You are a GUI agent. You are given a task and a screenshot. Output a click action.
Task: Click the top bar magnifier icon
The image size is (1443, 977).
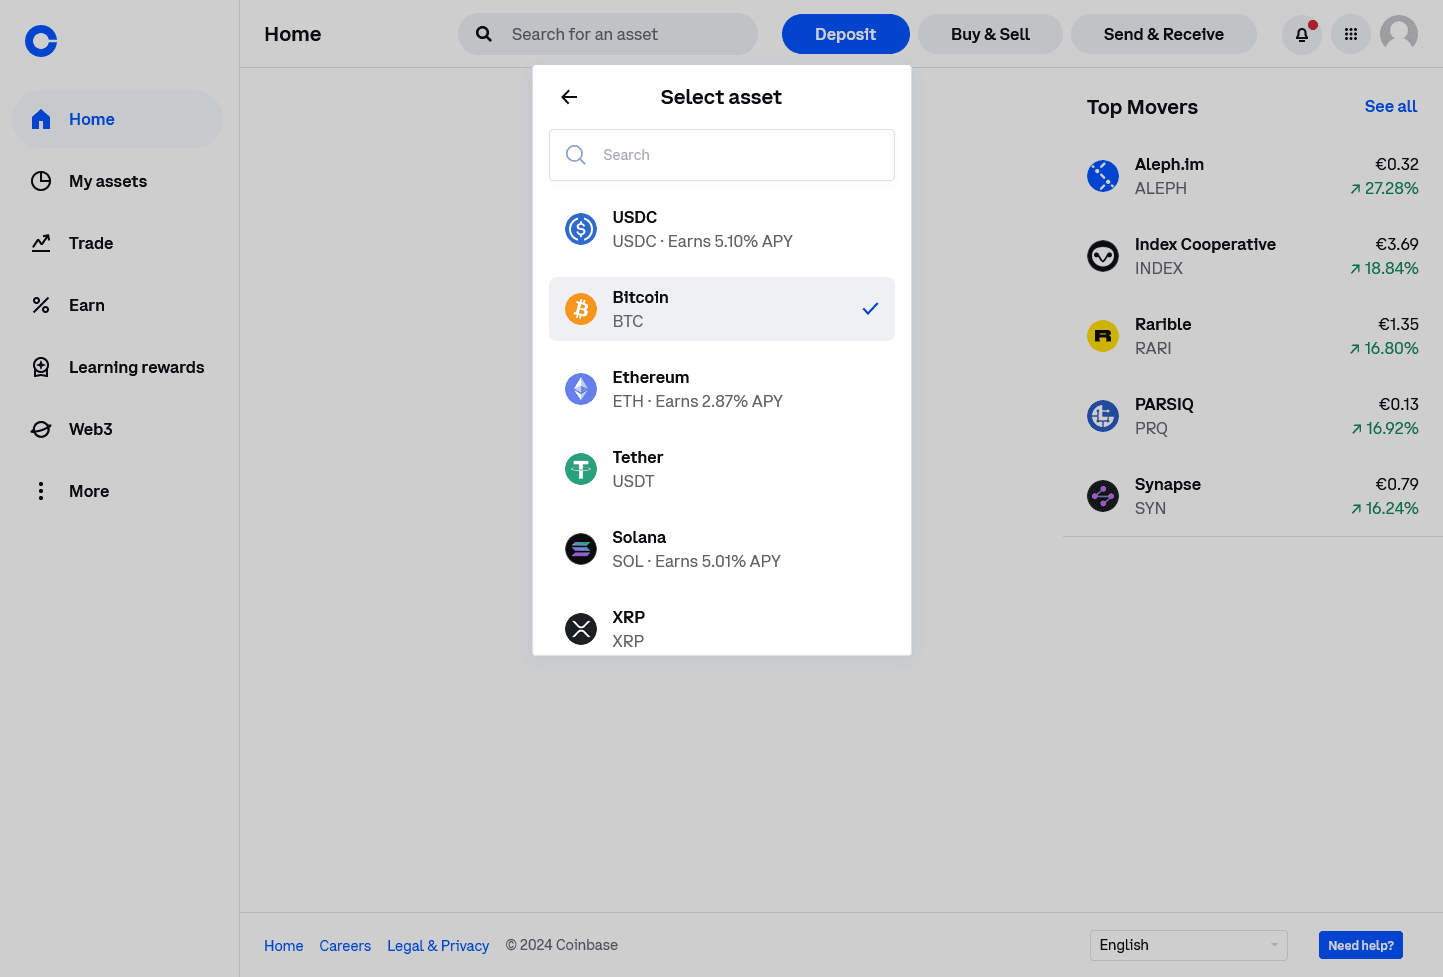pos(484,34)
